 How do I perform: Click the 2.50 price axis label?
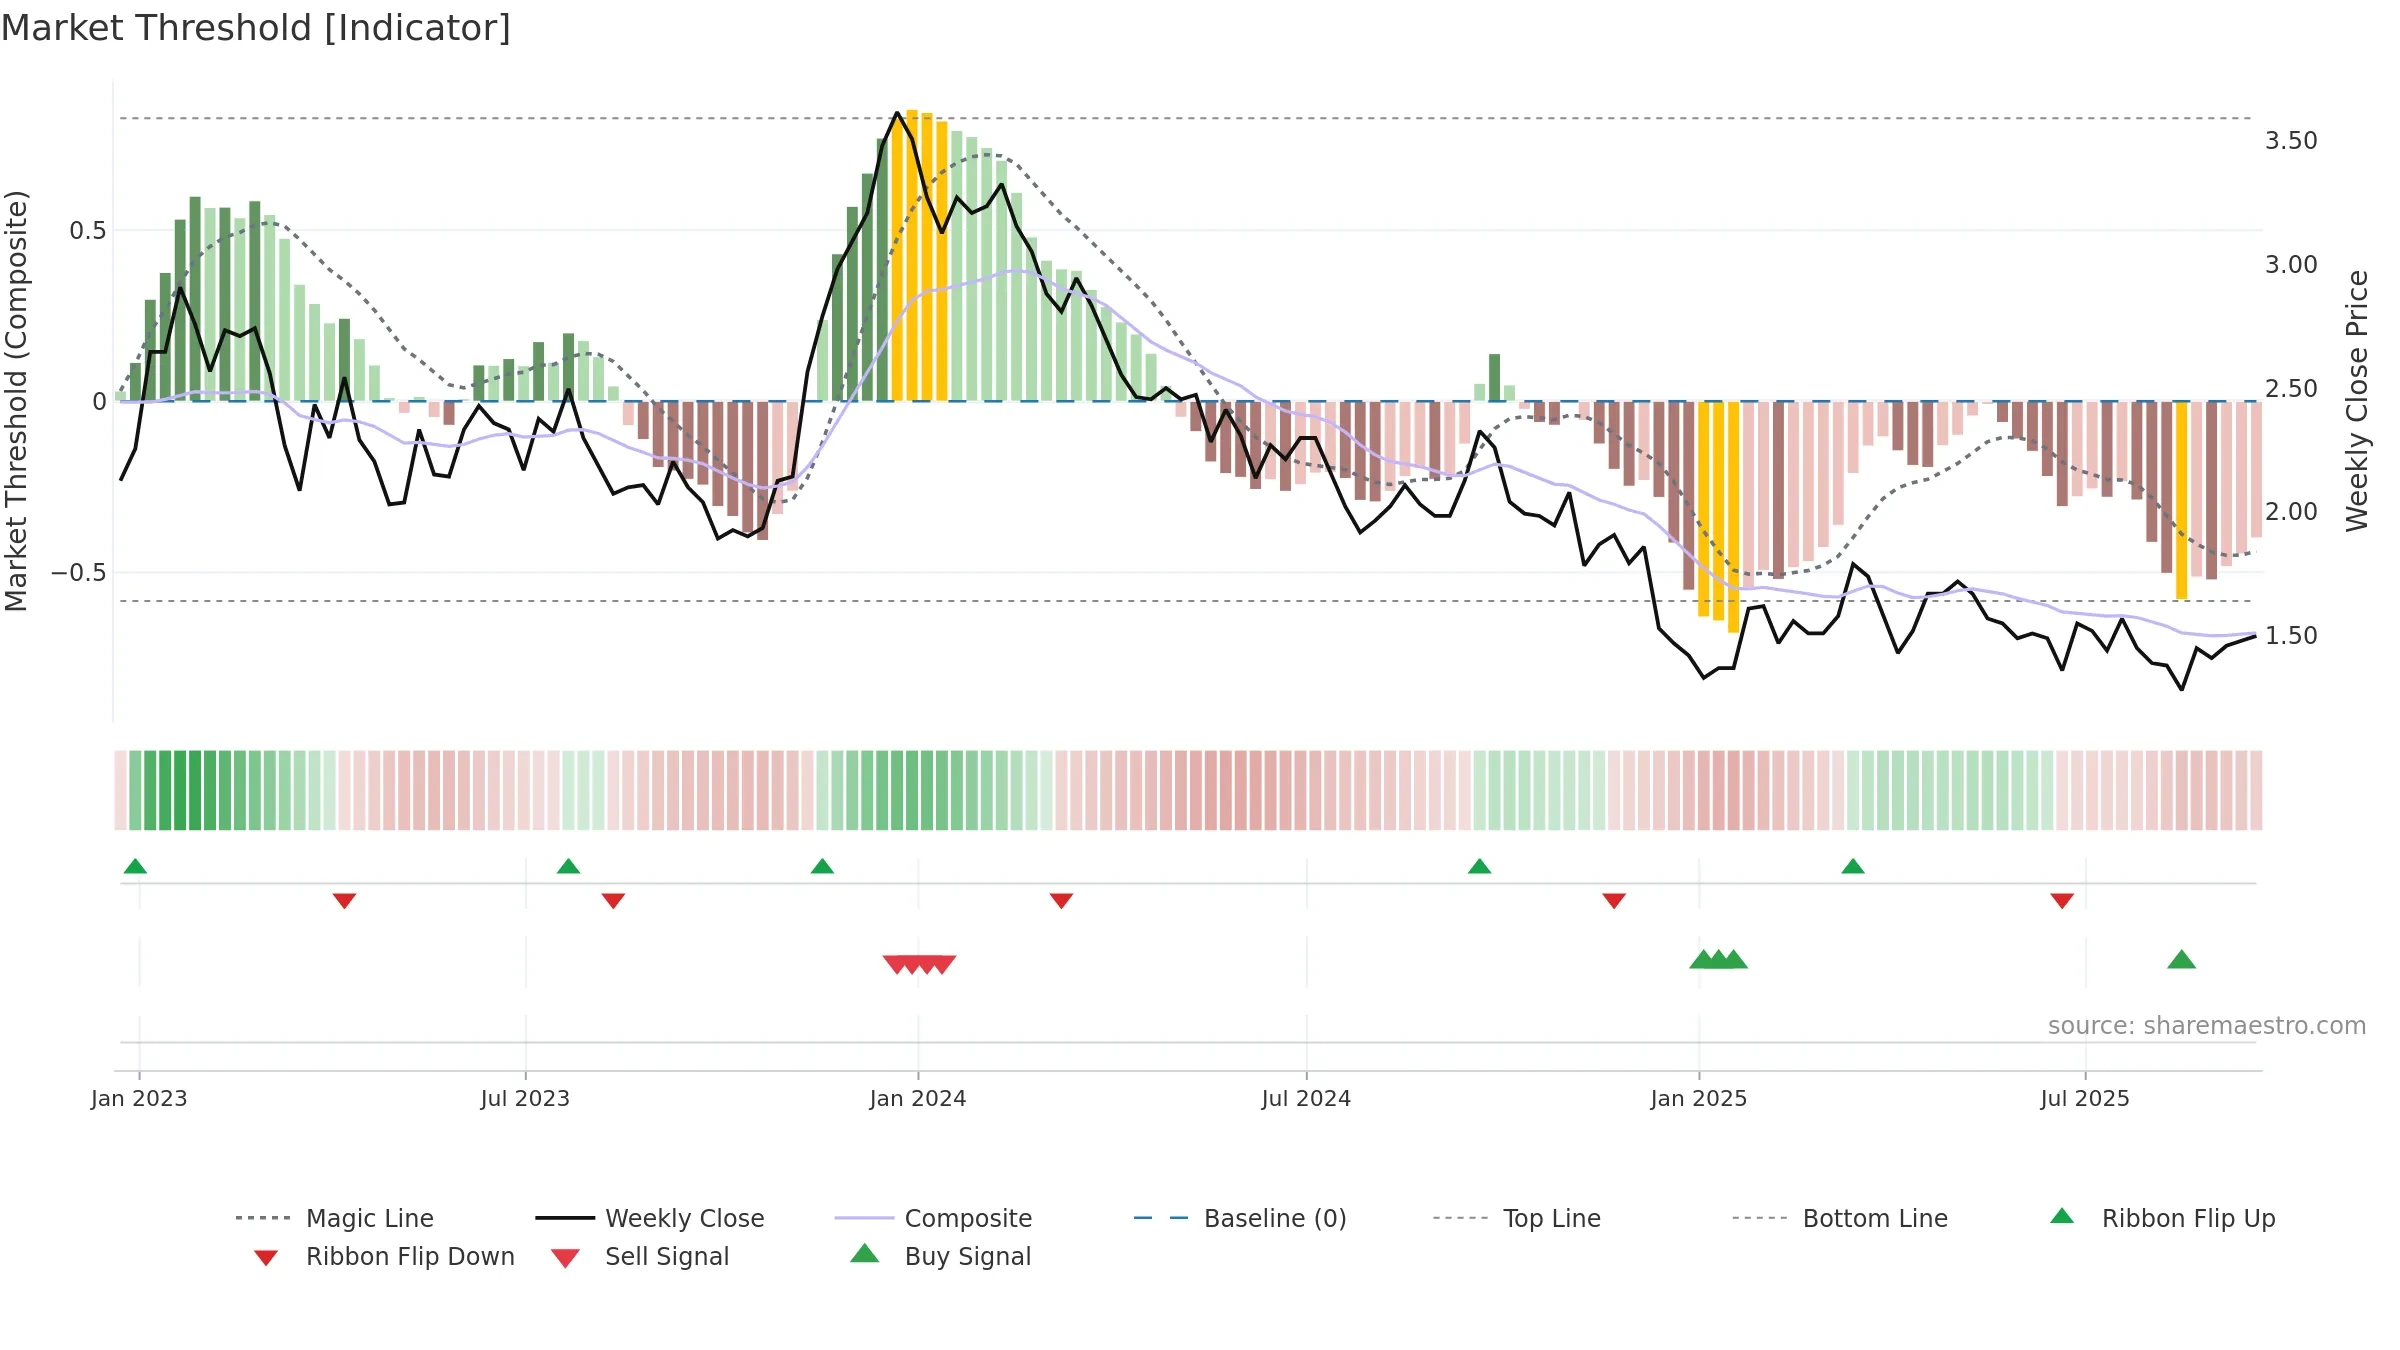coord(2291,388)
